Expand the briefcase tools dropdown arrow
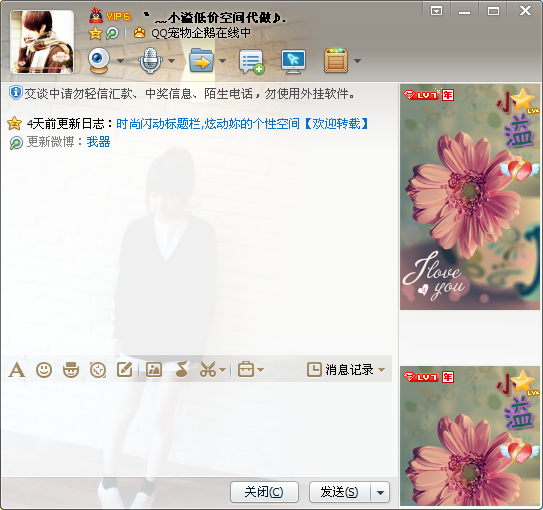Viewport: 543px width, 510px height. coord(261,370)
